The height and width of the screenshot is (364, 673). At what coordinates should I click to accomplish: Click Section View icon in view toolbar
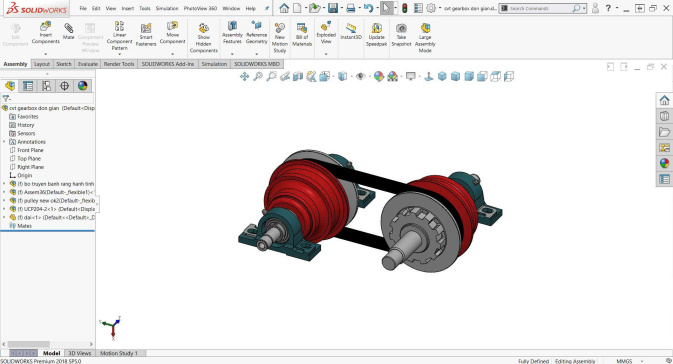point(298,76)
